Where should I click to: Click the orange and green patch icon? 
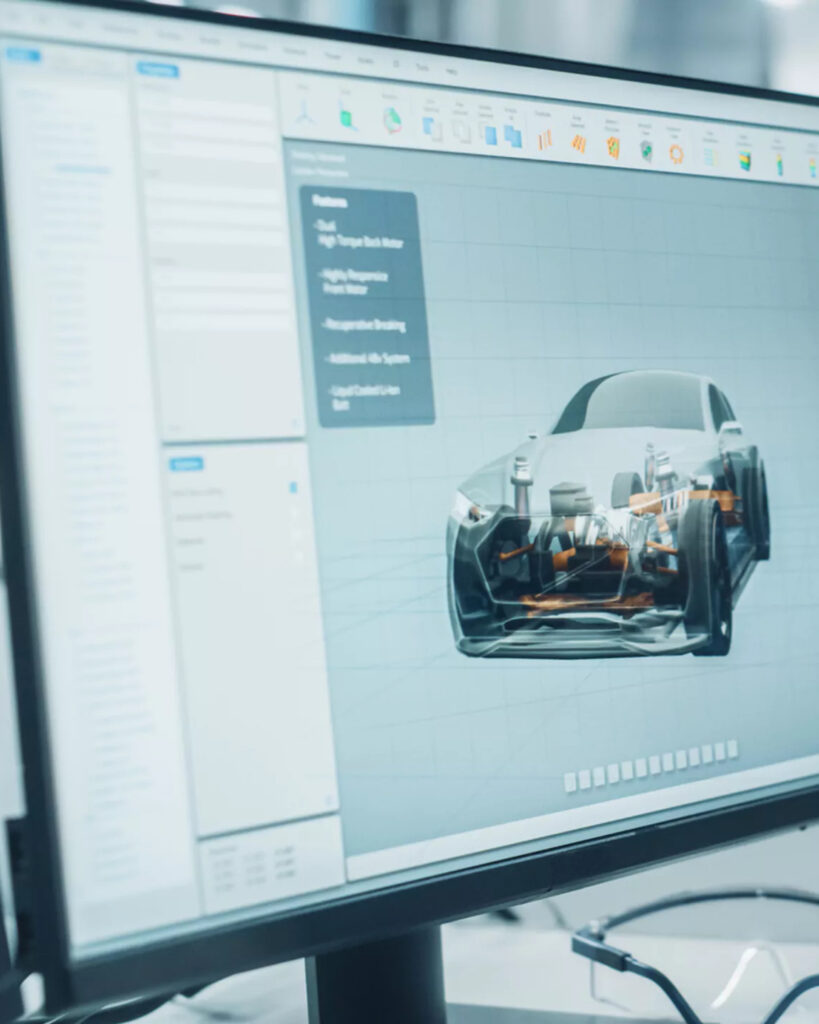point(613,147)
